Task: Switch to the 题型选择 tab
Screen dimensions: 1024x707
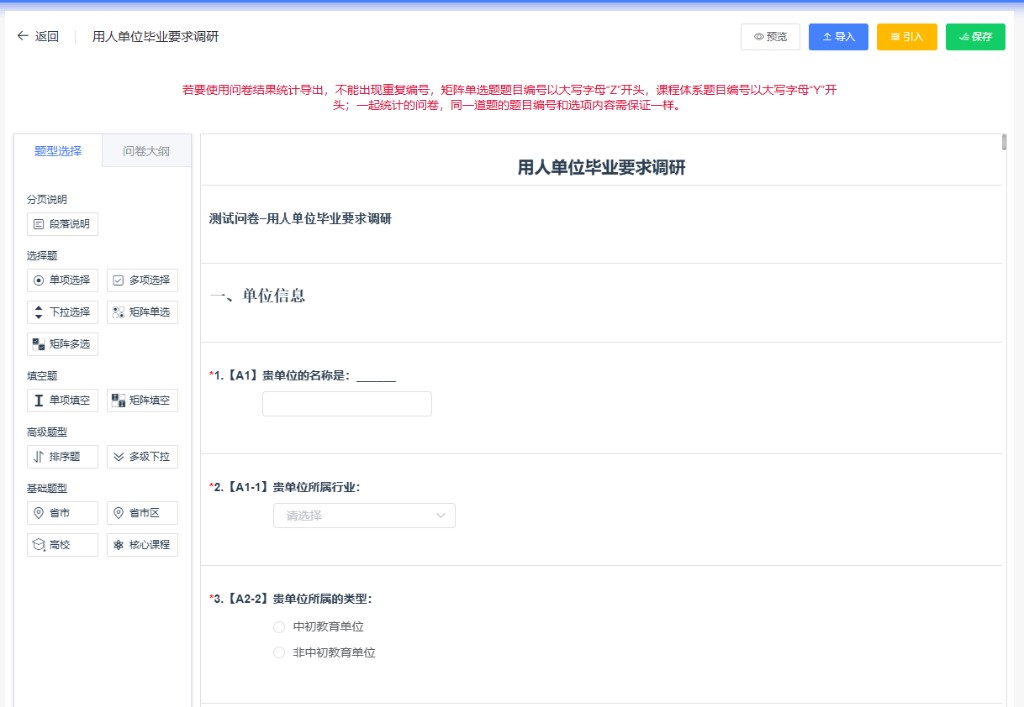Action: (x=57, y=151)
